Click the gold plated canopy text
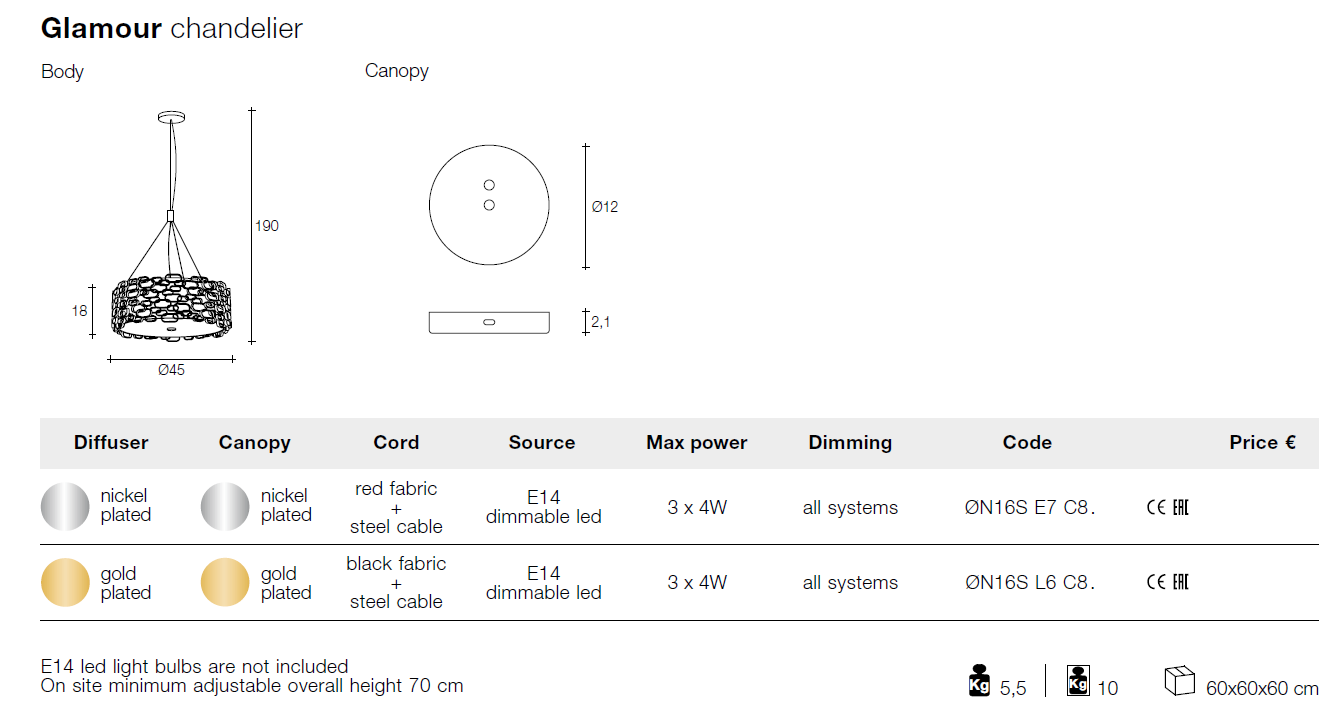The width and height of the screenshot is (1332, 720). click(x=286, y=583)
